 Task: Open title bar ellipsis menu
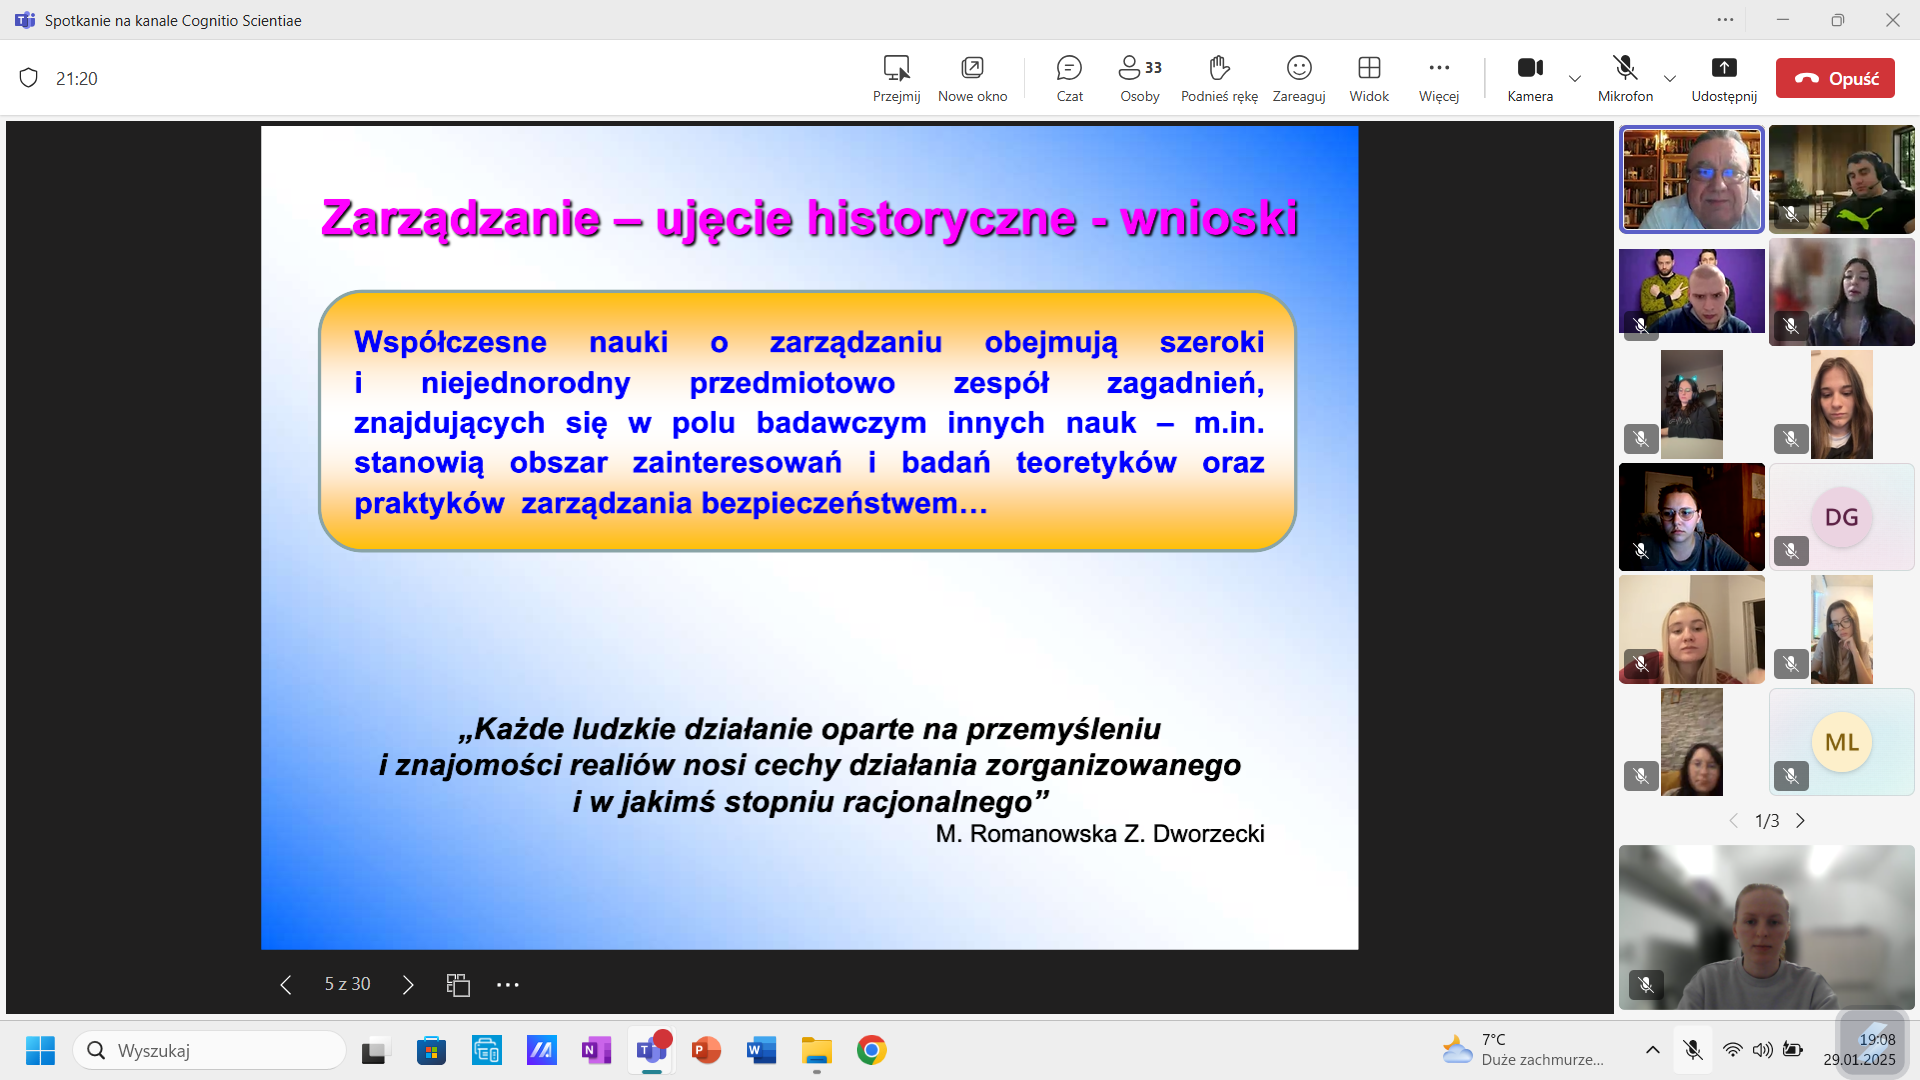pos(1726,20)
